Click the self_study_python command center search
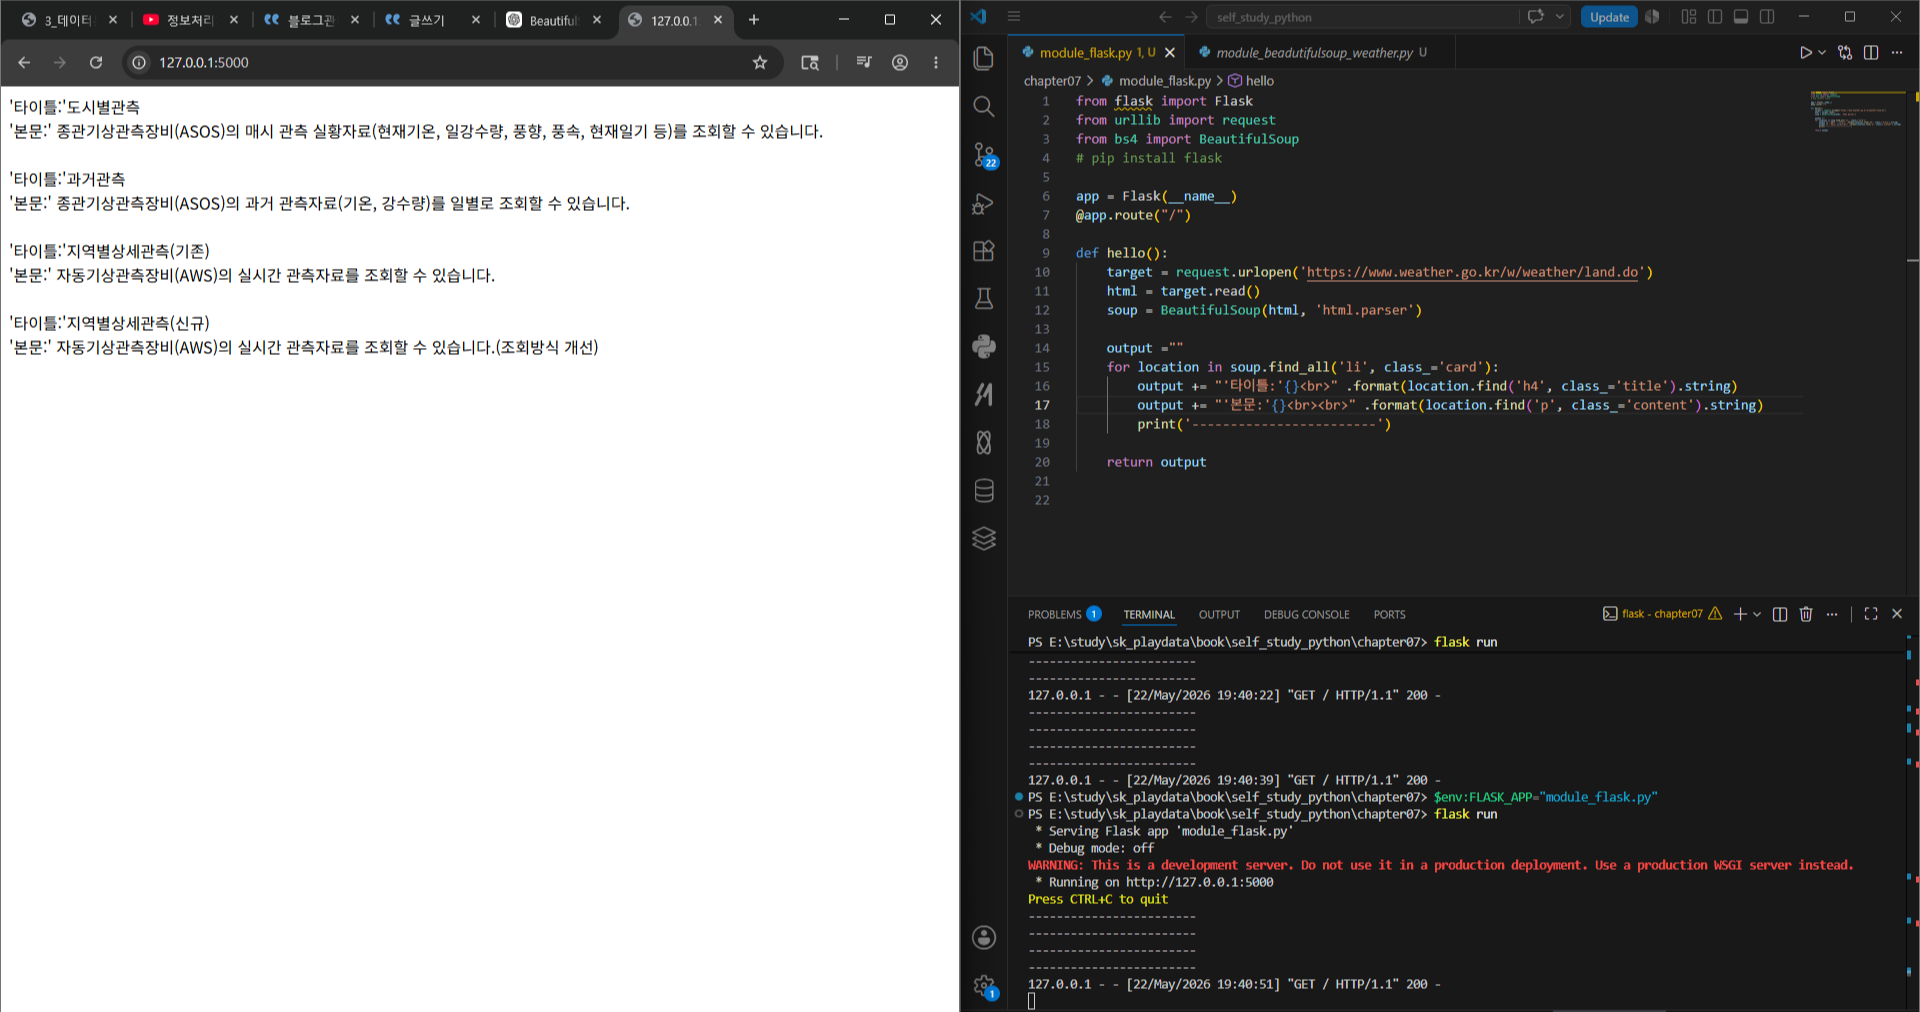The image size is (1920, 1012). click(1364, 17)
